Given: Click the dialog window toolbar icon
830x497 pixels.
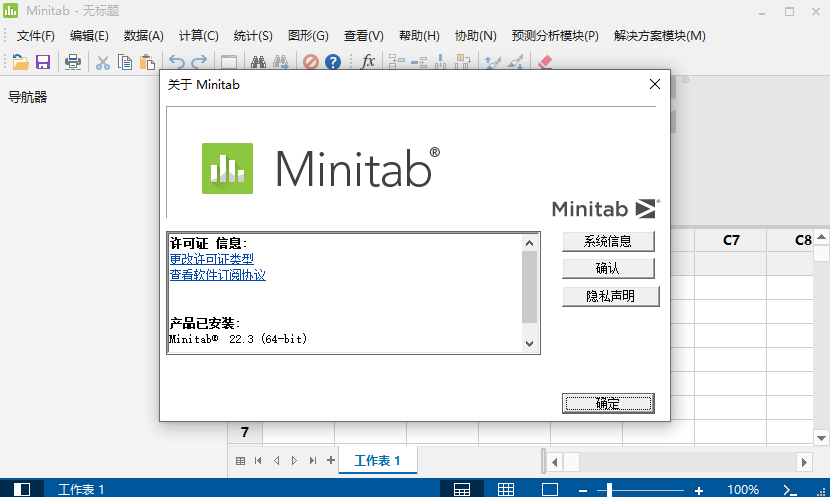Looking at the screenshot, I should (229, 62).
